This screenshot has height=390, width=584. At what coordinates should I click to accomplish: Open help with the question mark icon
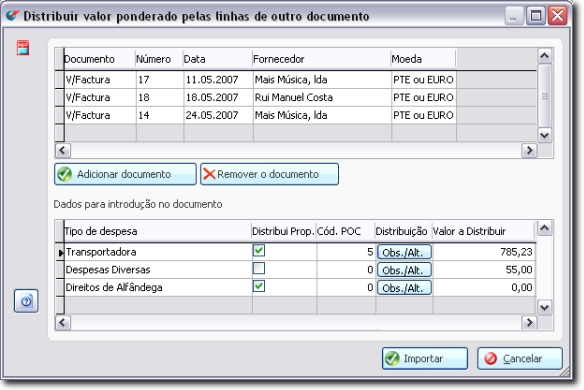click(x=26, y=301)
